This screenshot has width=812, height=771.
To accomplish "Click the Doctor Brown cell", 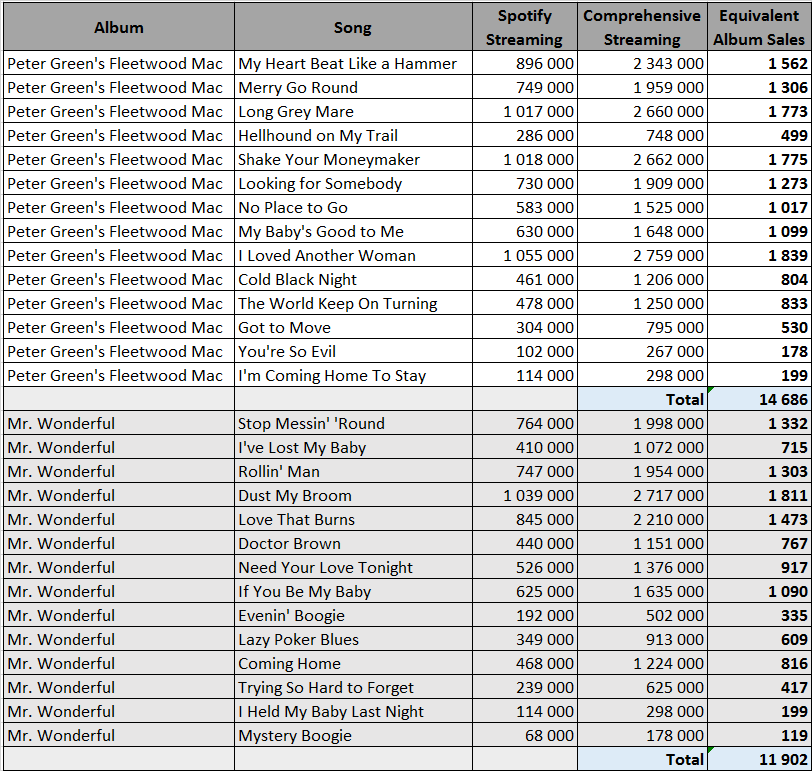I will click(x=353, y=543).
